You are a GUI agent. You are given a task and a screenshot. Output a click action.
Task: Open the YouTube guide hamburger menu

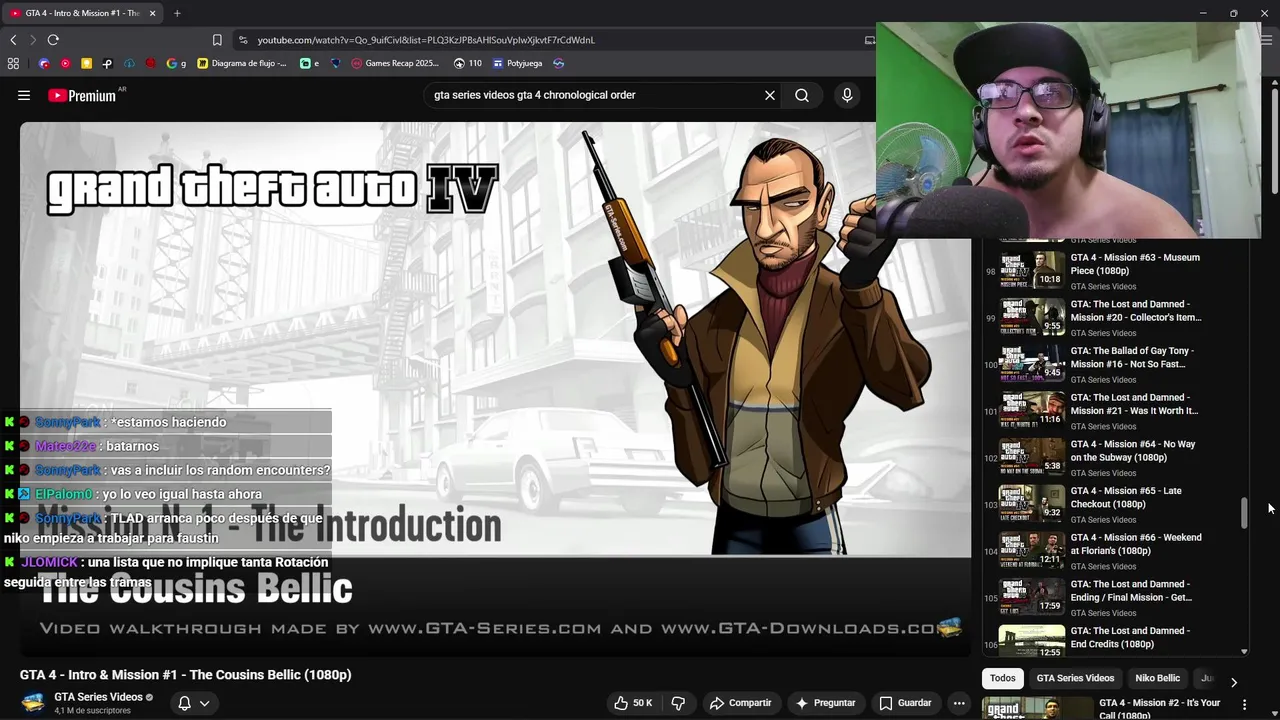23,96
